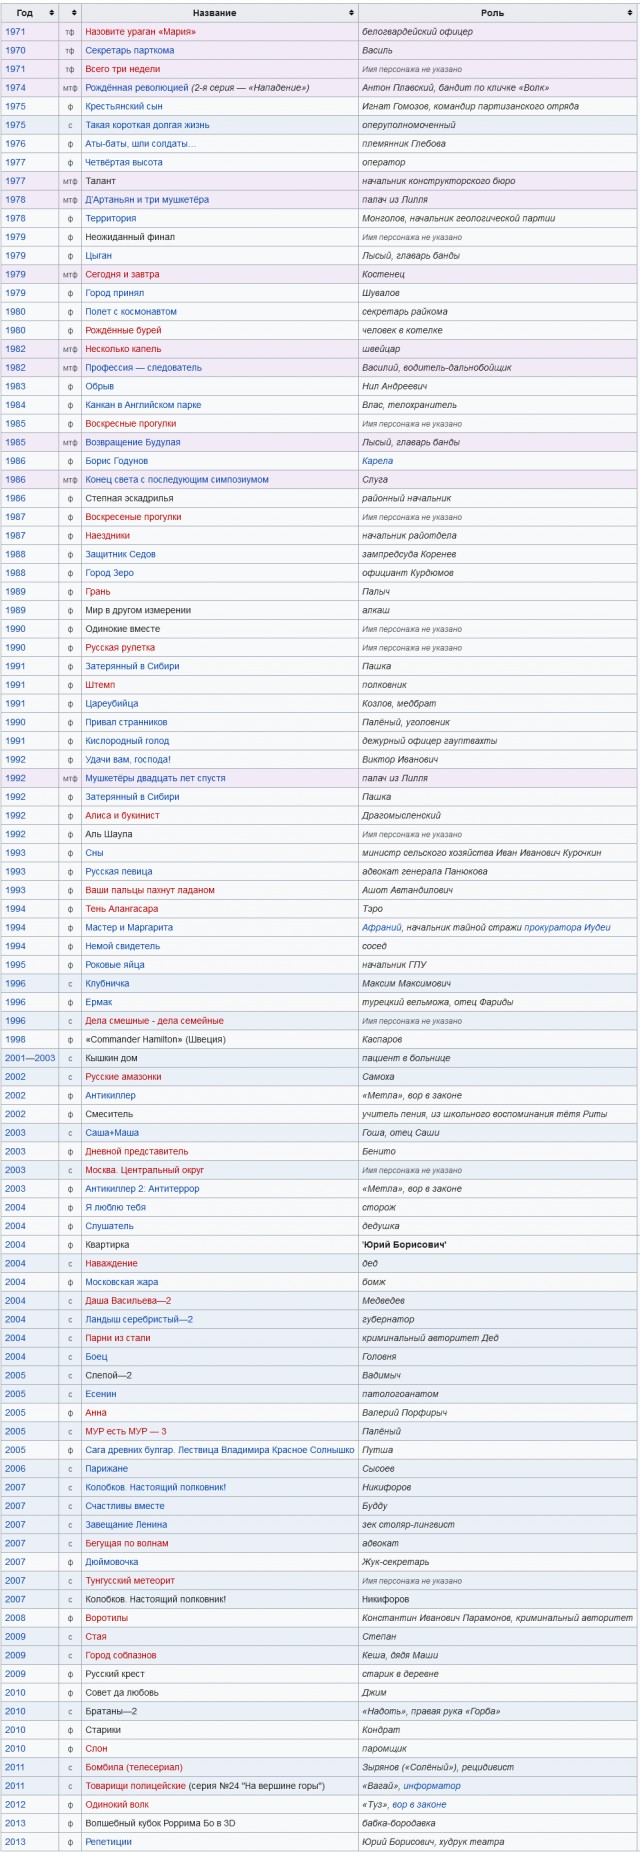This screenshot has width=640, height=1852.
Task: Open the «Дневной представитель» link
Action: 136,1152
